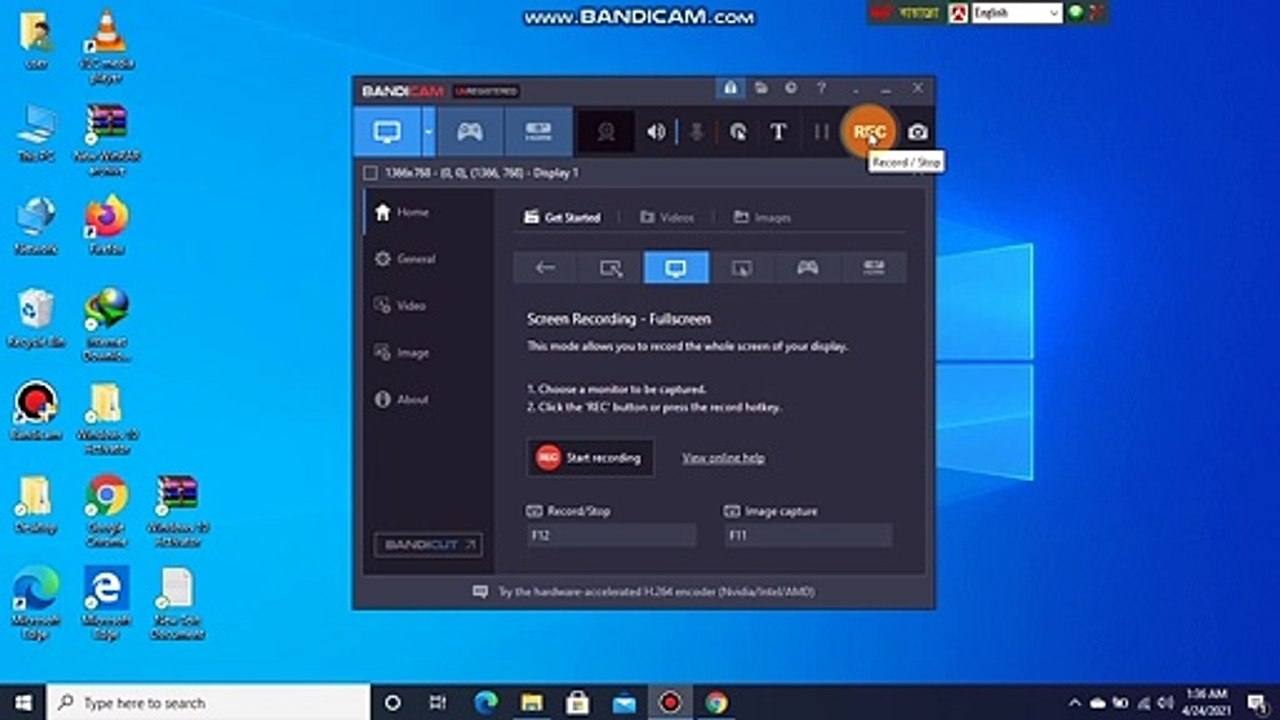Select the Internet Download Manager desktop icon

[x=107, y=325]
